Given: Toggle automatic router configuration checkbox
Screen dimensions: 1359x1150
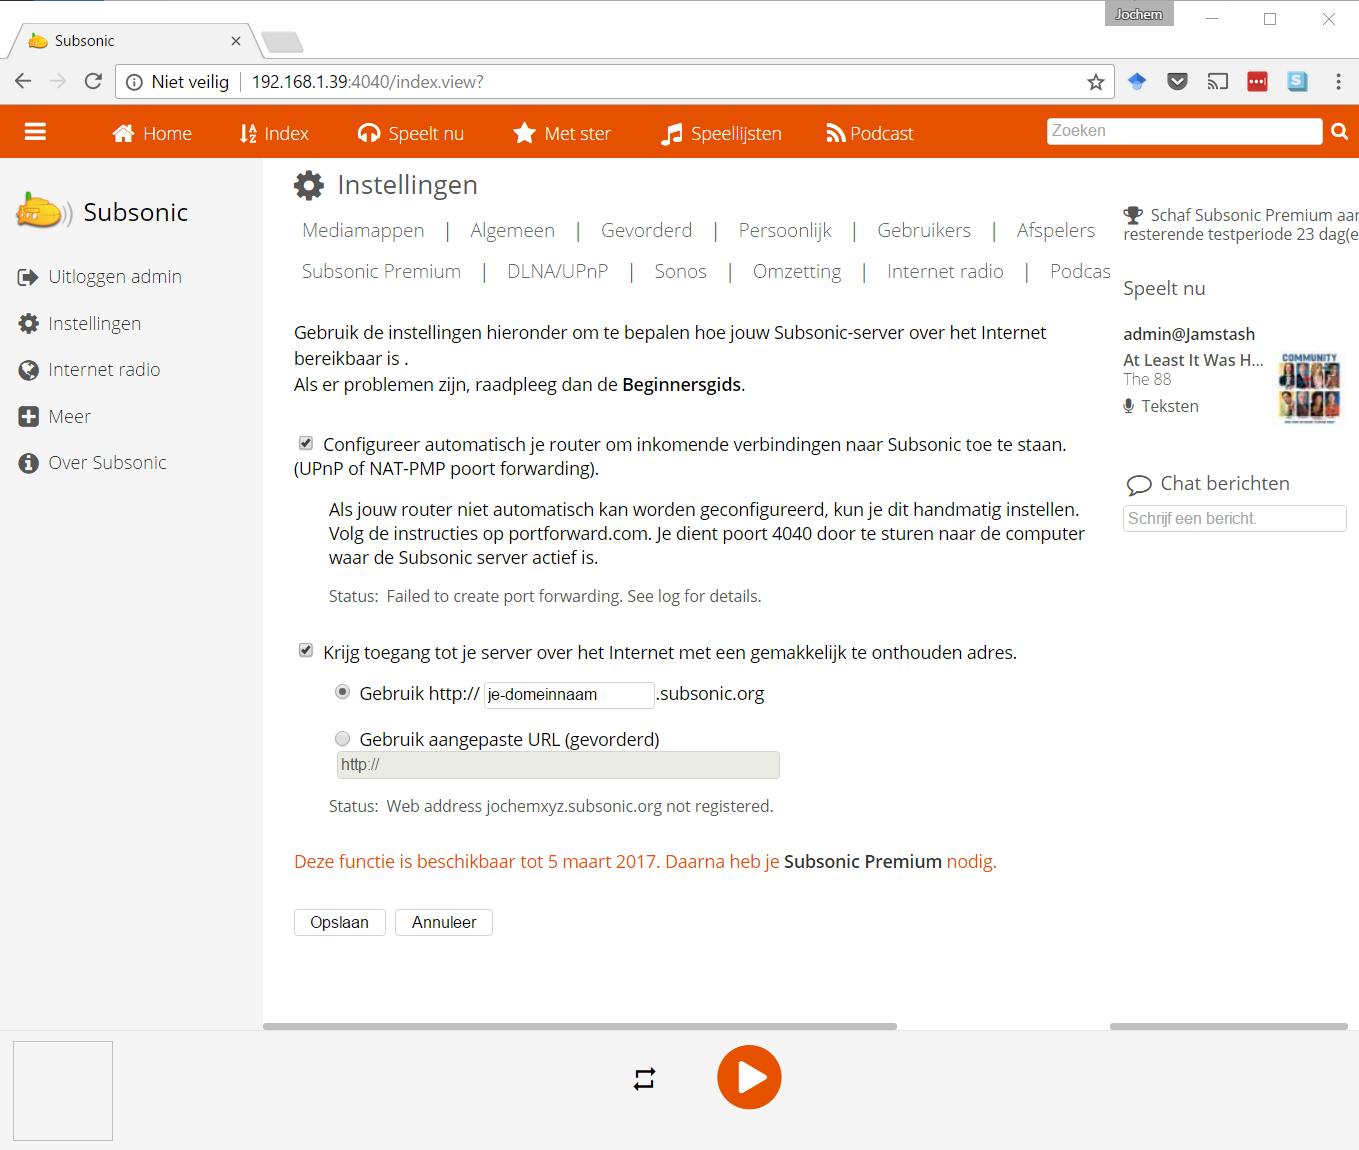Looking at the screenshot, I should tap(306, 443).
